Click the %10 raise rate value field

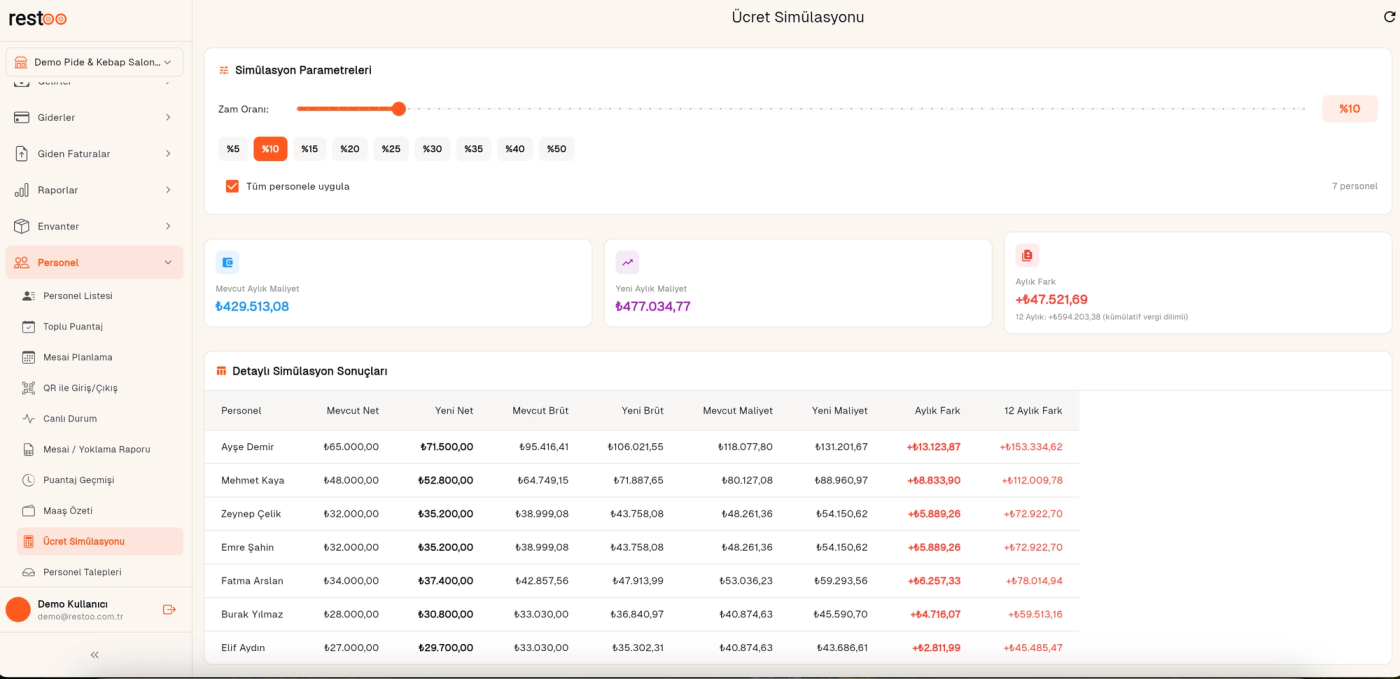click(1349, 109)
